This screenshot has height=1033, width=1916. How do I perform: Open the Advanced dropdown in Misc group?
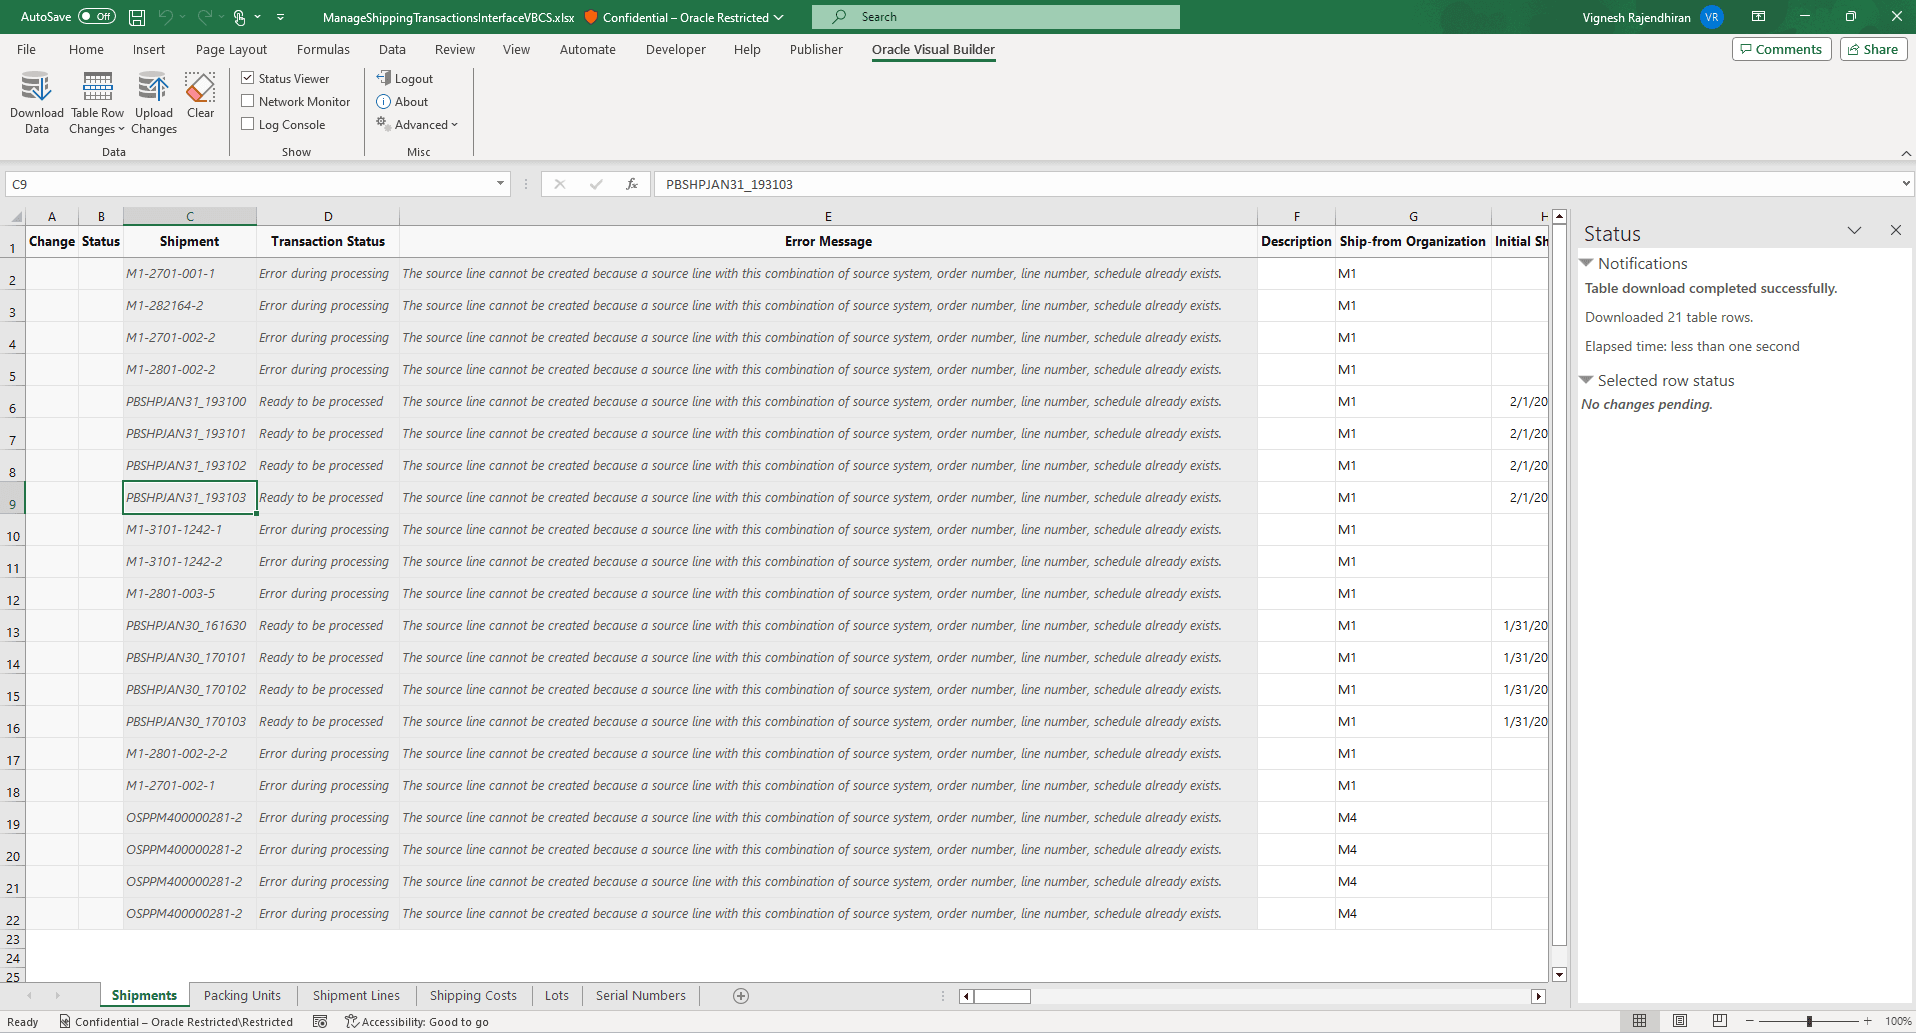[417, 123]
